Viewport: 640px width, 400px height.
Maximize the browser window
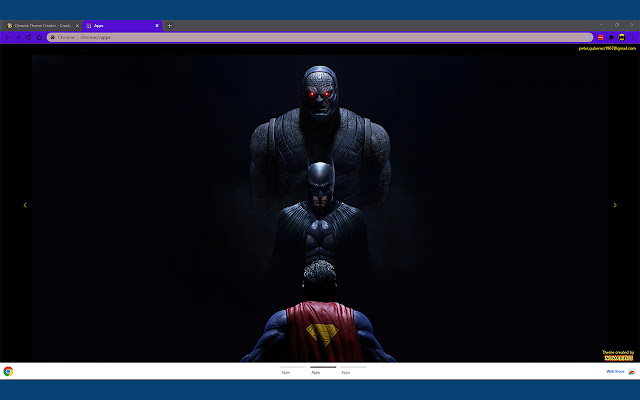coord(617,25)
